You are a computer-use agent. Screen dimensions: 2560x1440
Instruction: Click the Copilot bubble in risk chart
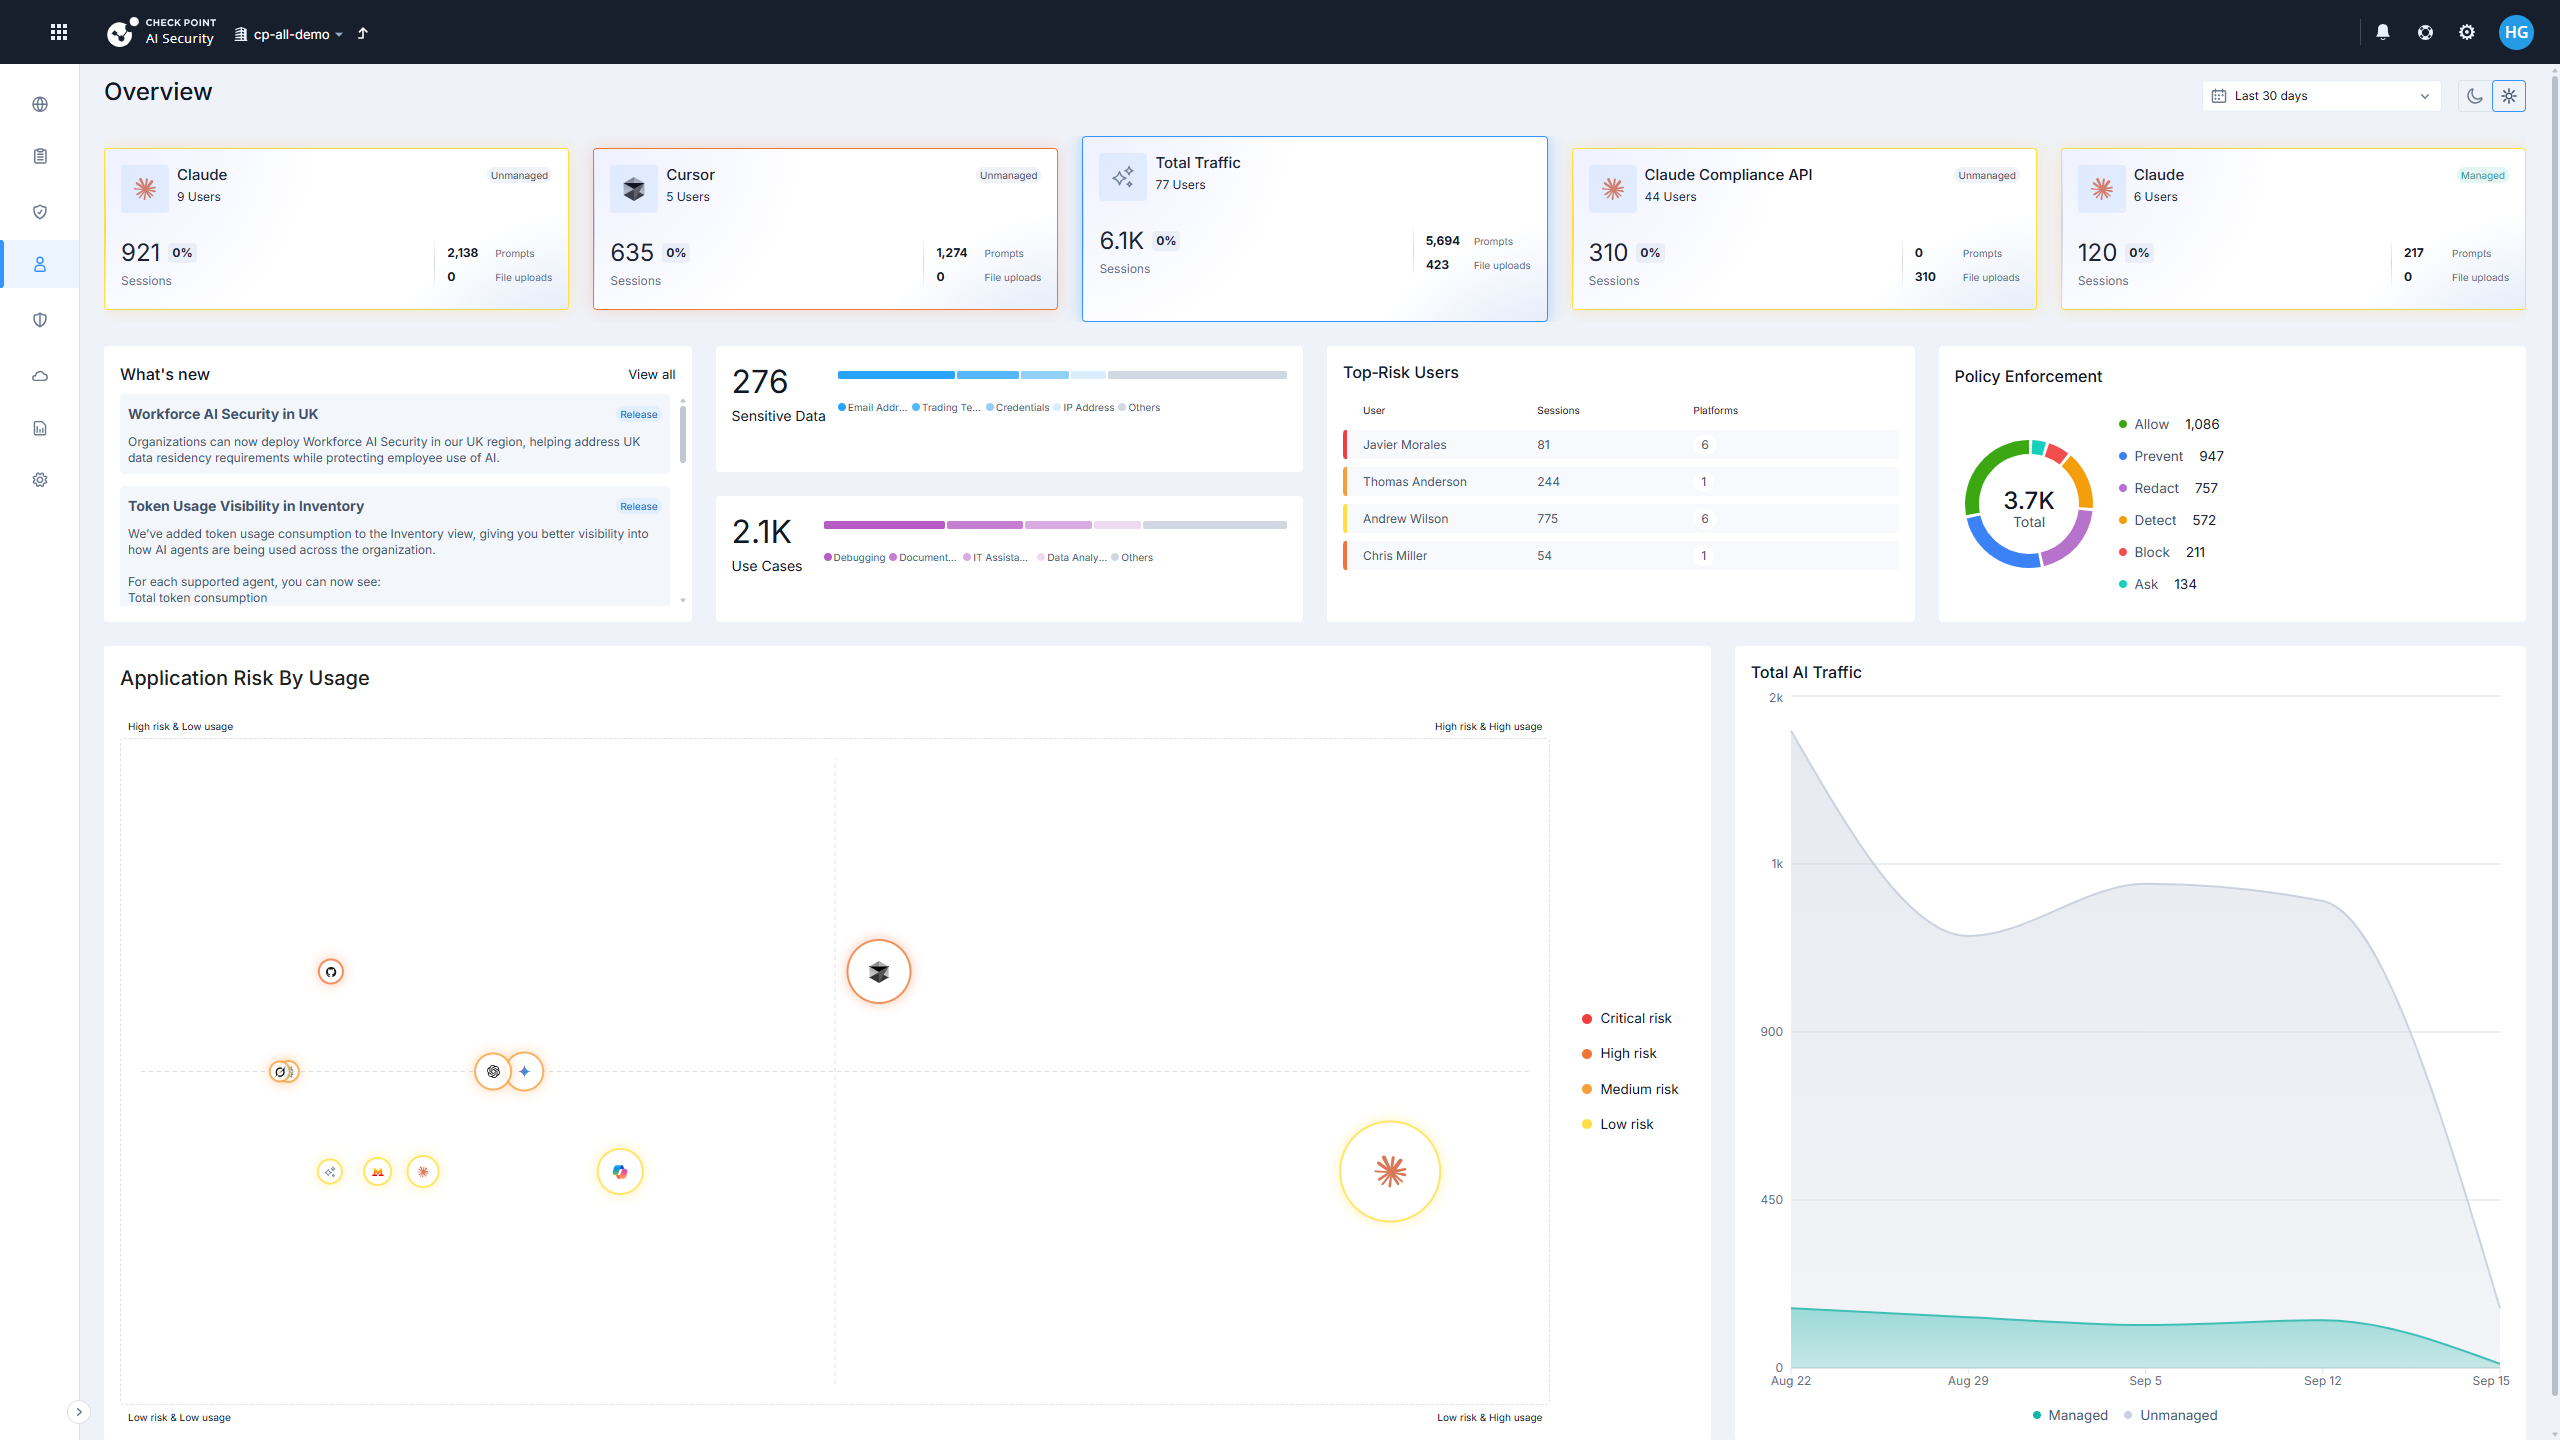tap(620, 1171)
